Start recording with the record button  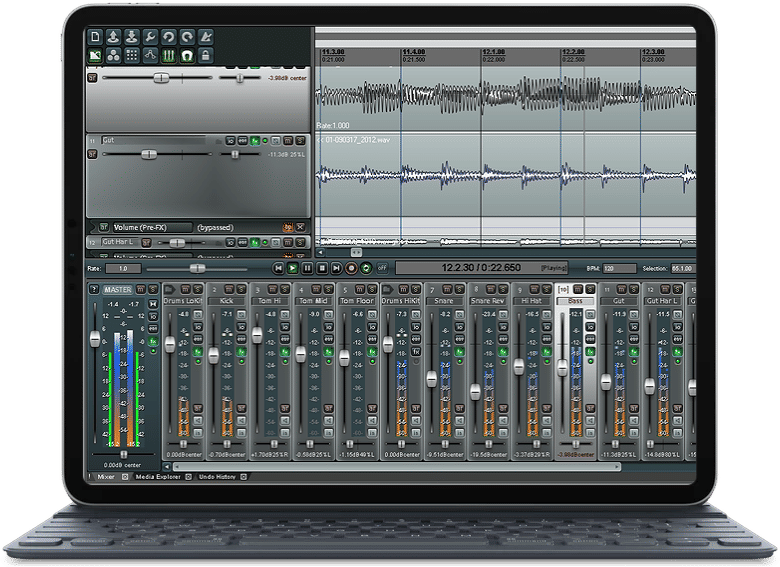pos(351,269)
